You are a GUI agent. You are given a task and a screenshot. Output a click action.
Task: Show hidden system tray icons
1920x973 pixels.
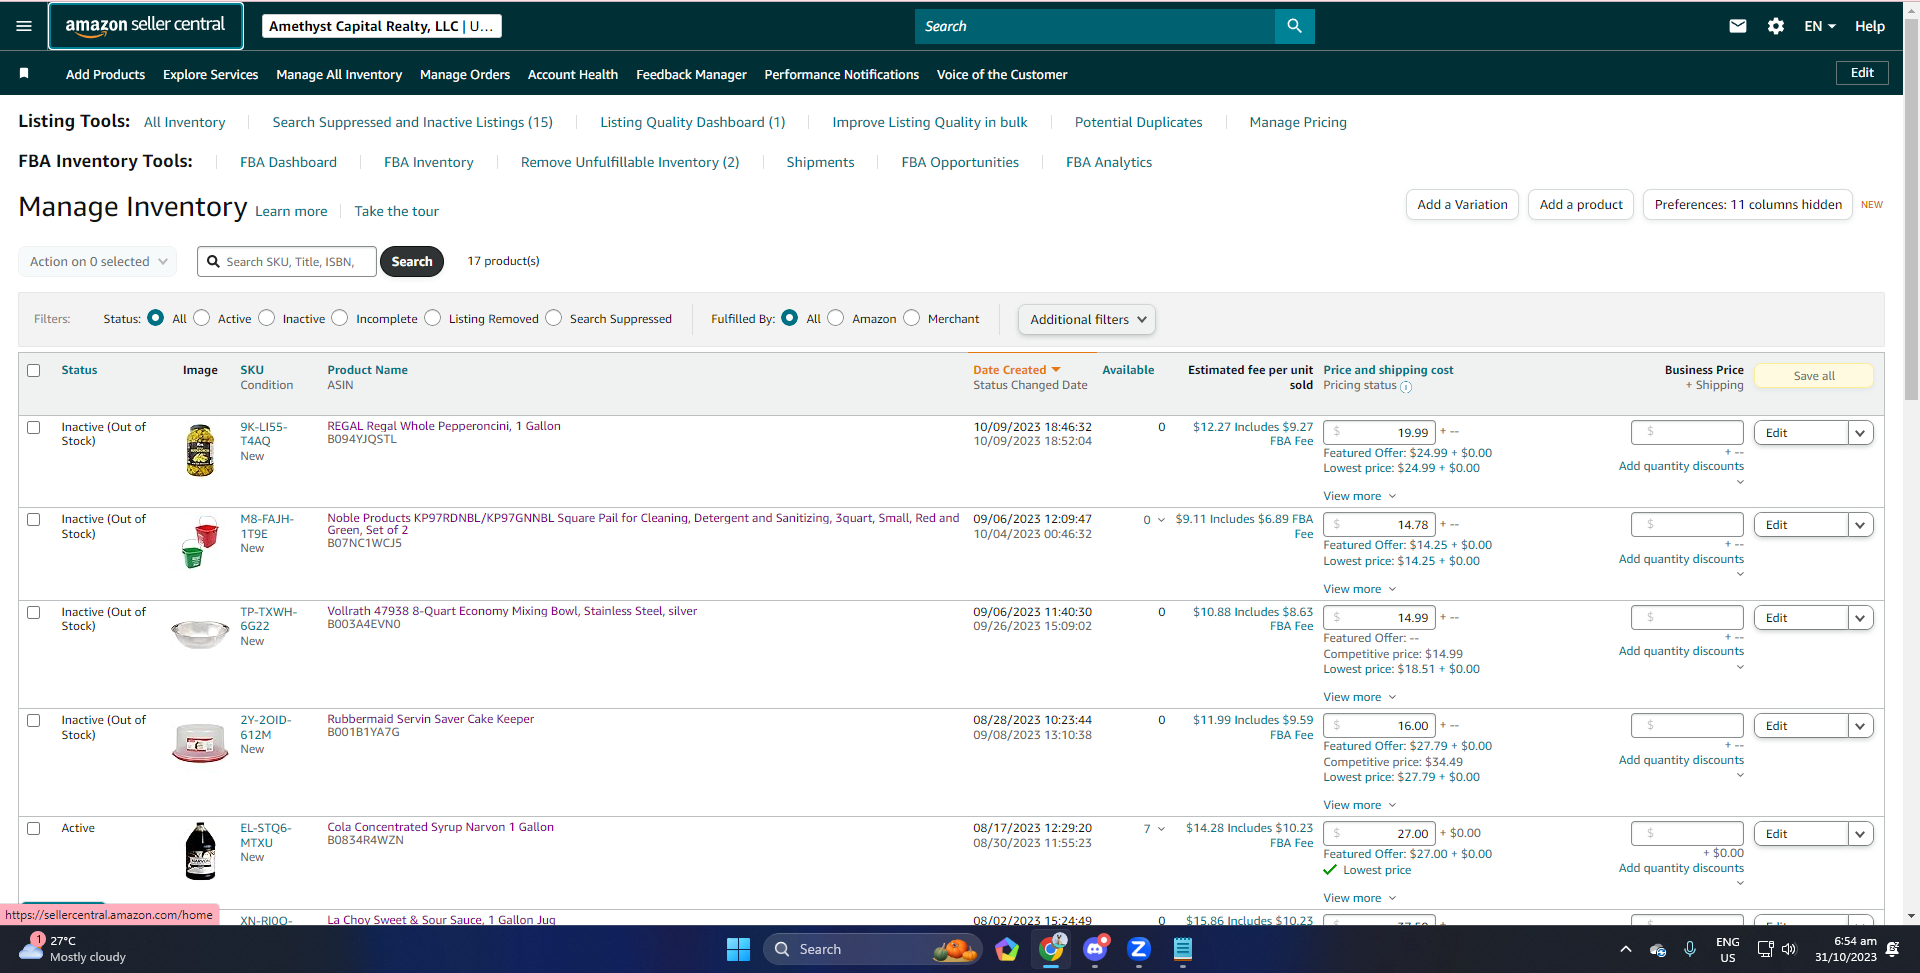[1626, 949]
